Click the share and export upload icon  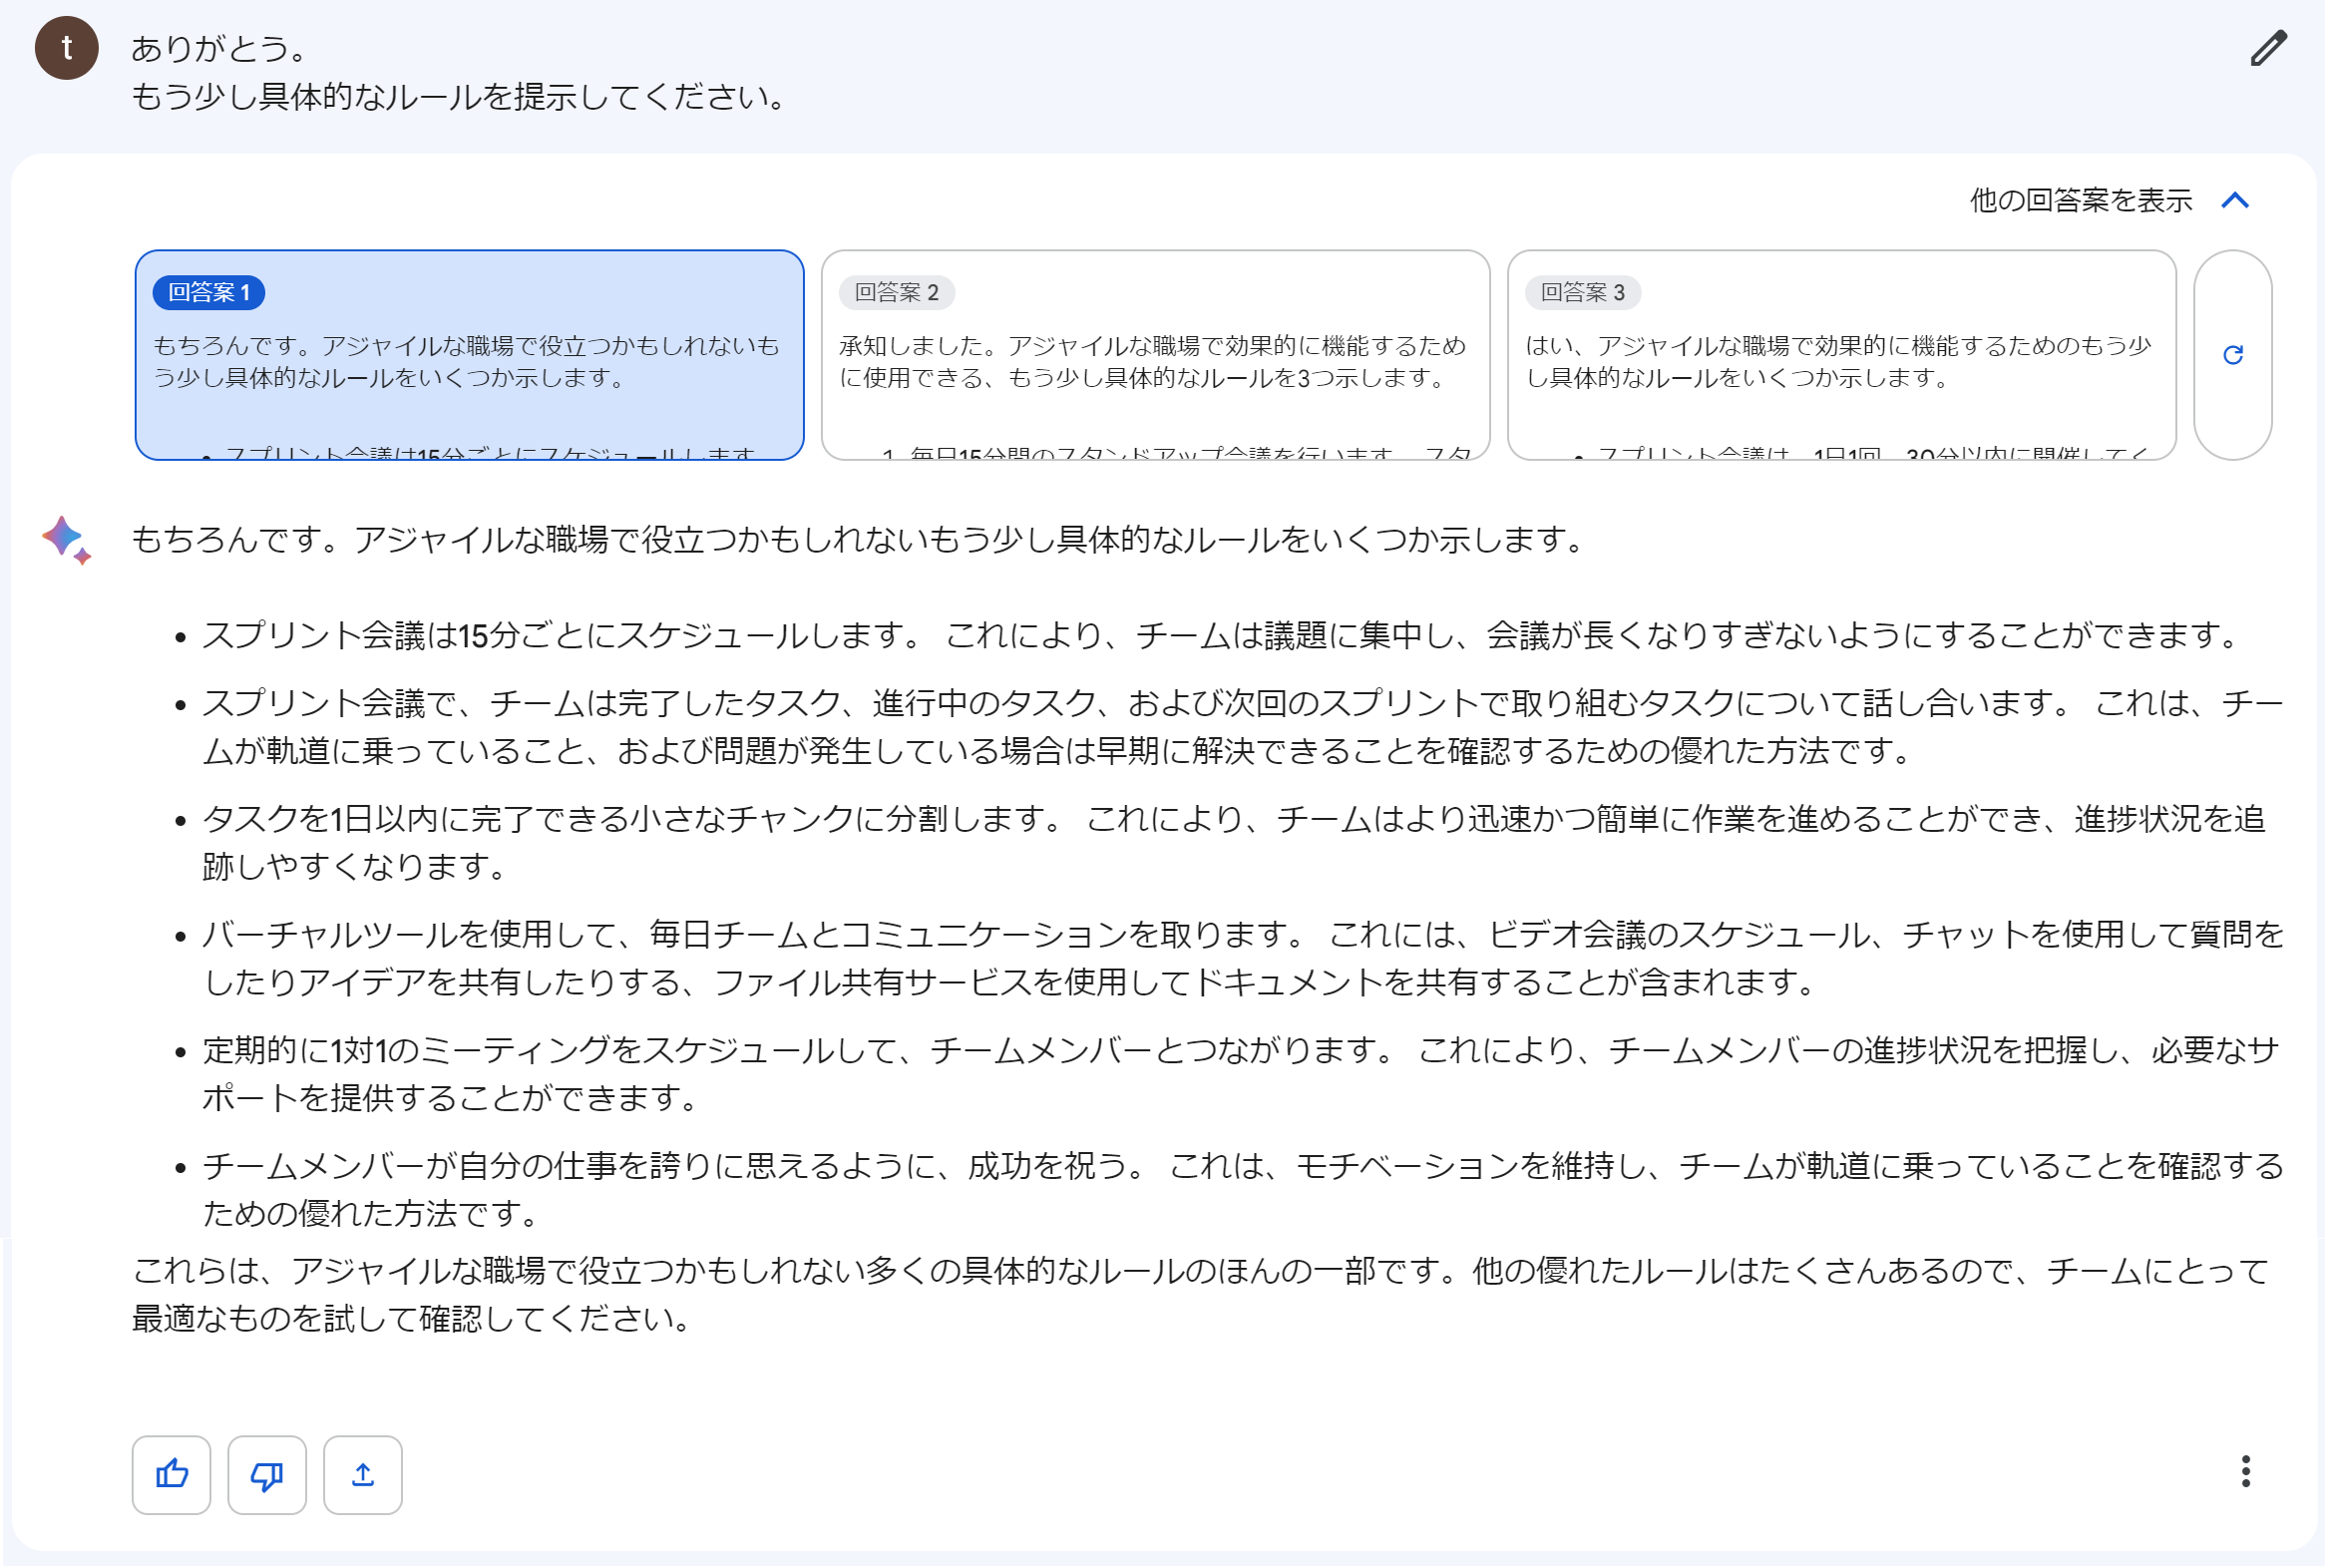(x=363, y=1474)
